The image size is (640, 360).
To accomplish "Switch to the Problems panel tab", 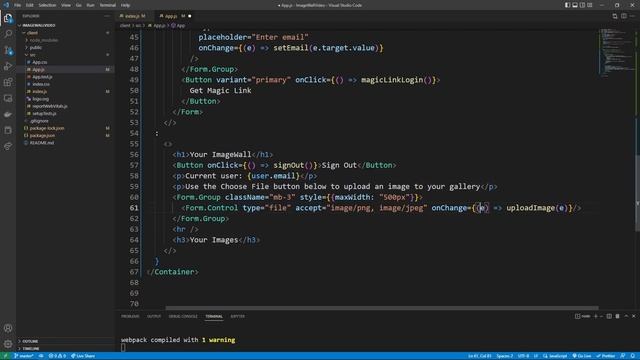I will point(130,316).
